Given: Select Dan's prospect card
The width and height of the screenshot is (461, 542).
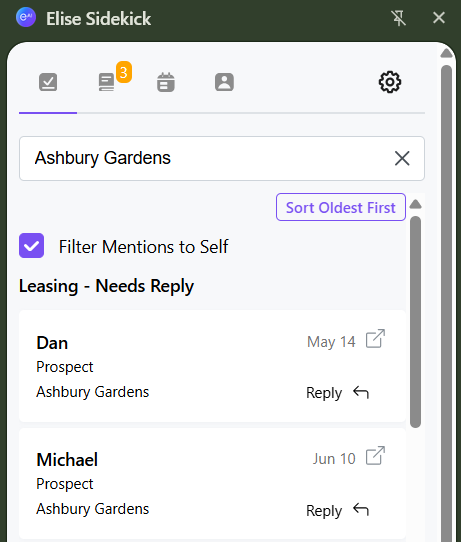Looking at the screenshot, I should tap(212, 366).
